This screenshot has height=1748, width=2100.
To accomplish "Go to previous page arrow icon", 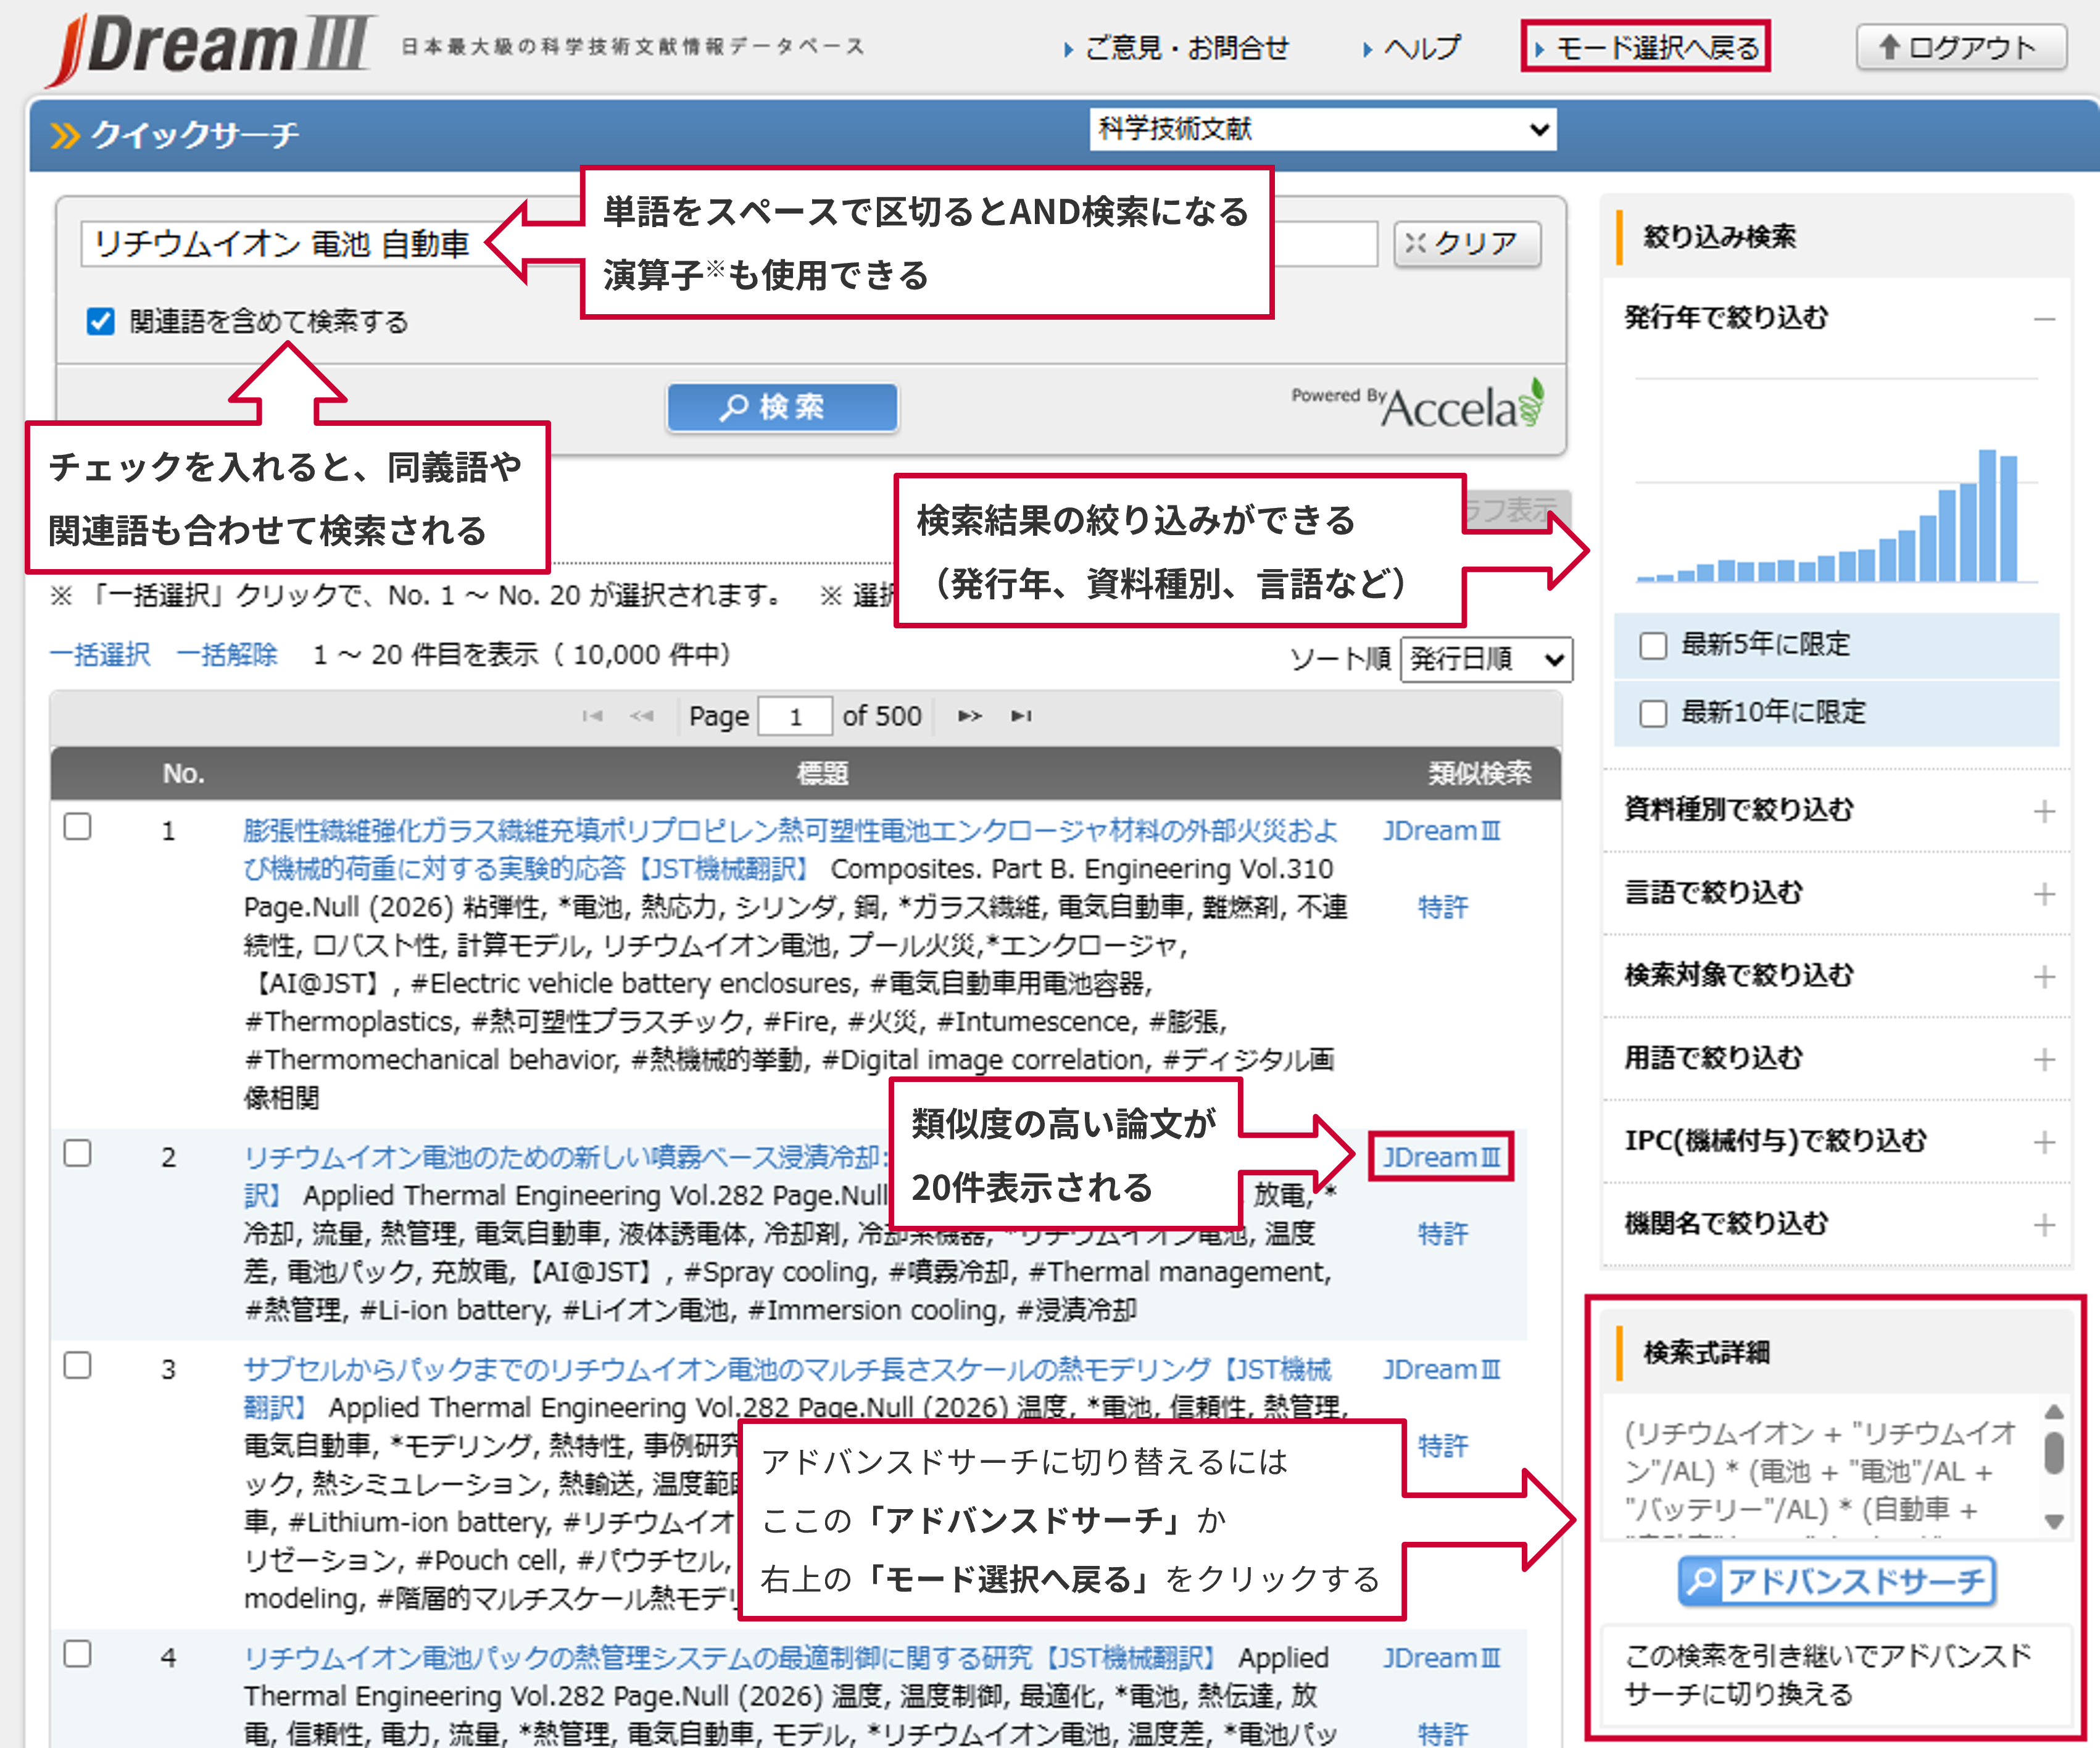I will [642, 716].
